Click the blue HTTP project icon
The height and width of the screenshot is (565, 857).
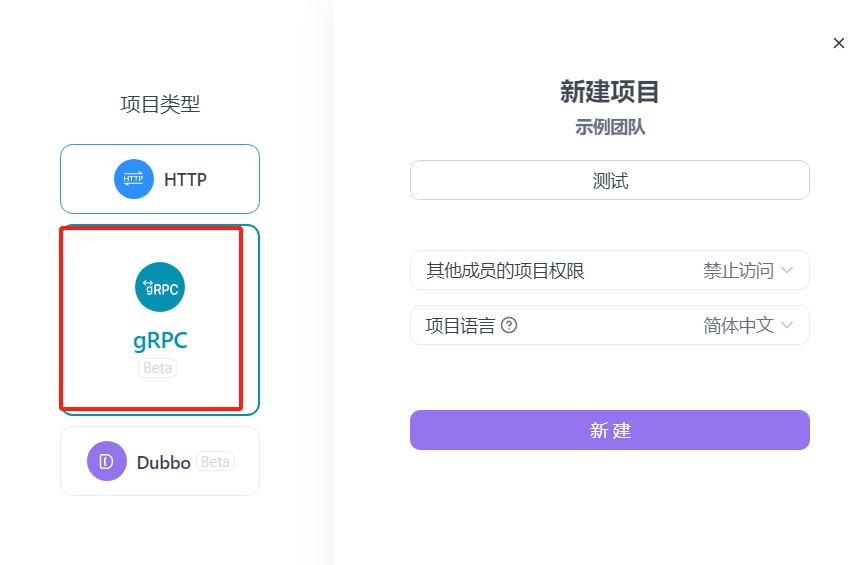134,180
